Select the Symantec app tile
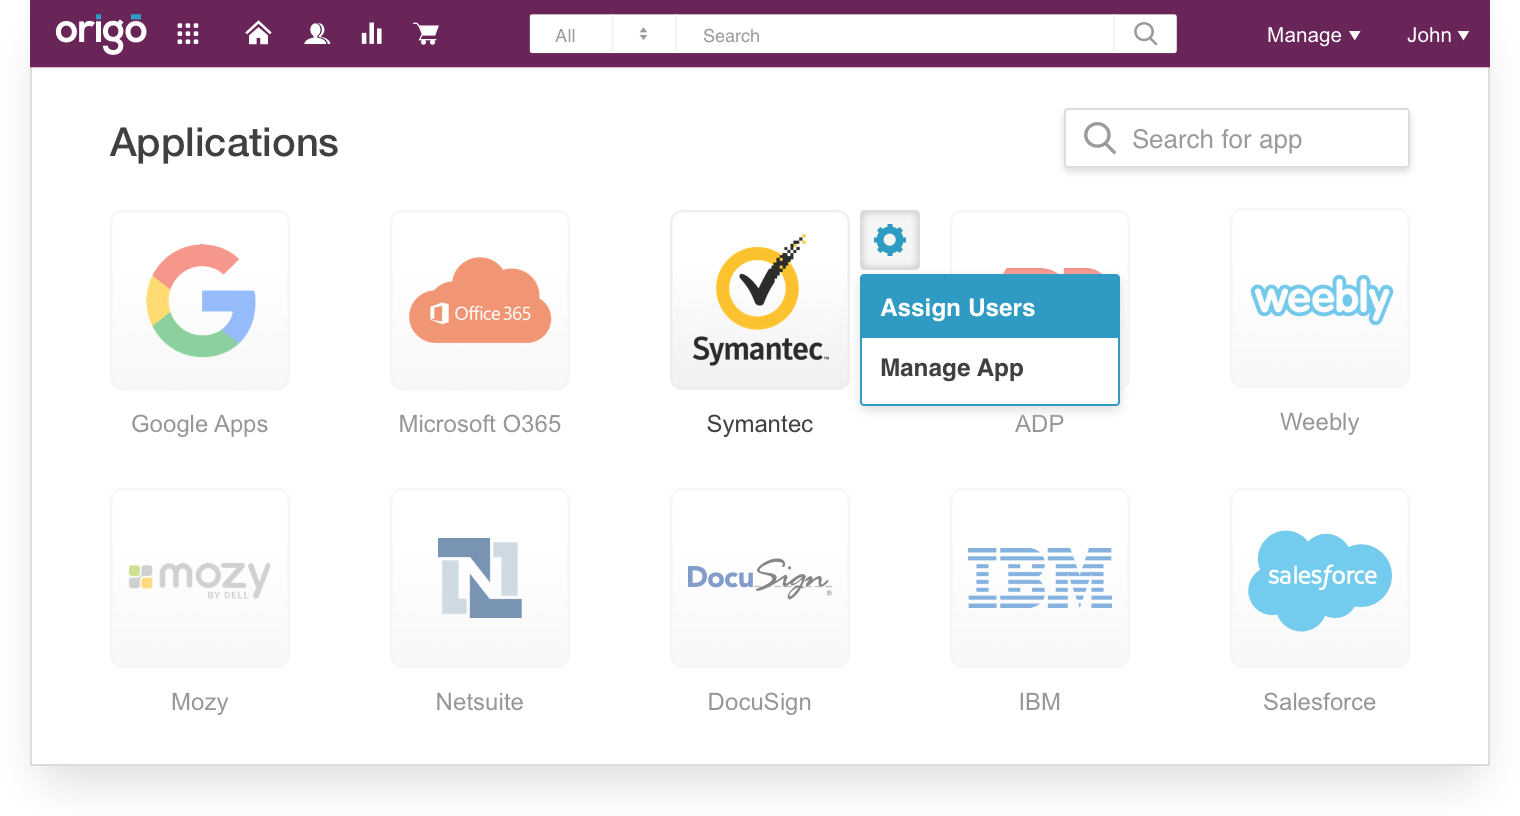Image resolution: width=1520 pixels, height=816 pixels. click(760, 300)
